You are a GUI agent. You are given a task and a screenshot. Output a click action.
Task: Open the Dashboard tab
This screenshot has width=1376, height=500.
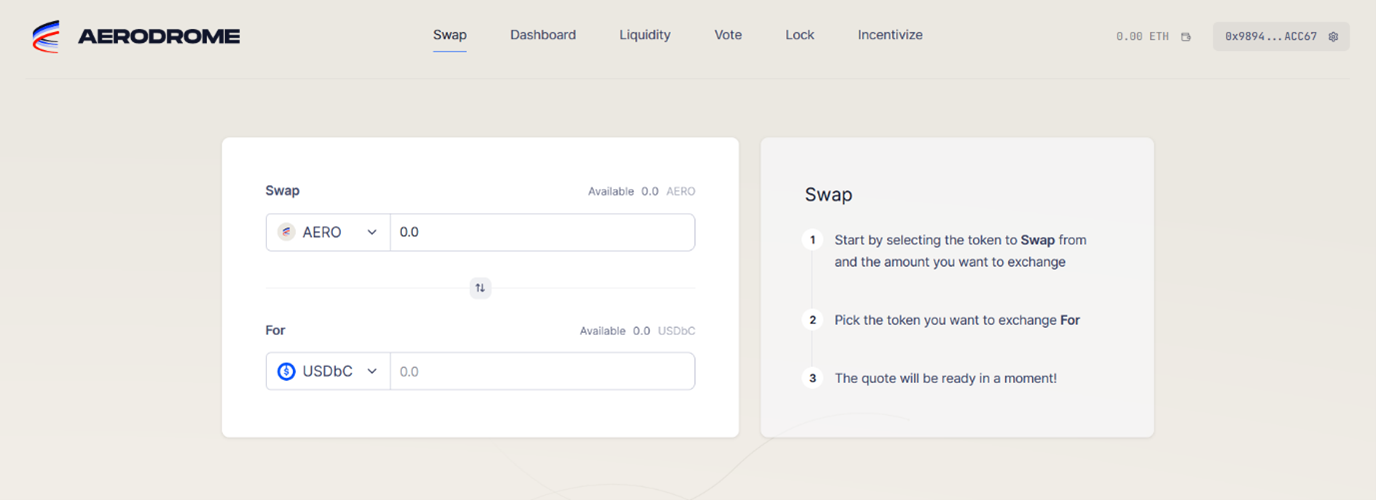click(543, 35)
